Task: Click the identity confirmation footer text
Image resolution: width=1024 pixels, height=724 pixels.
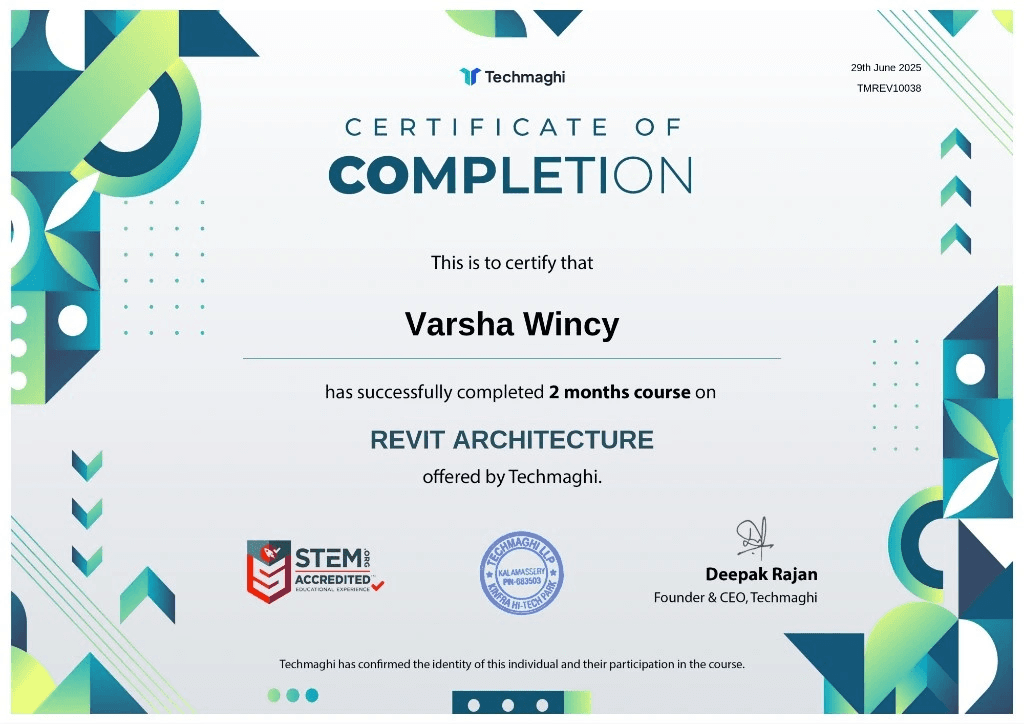Action: click(x=512, y=664)
